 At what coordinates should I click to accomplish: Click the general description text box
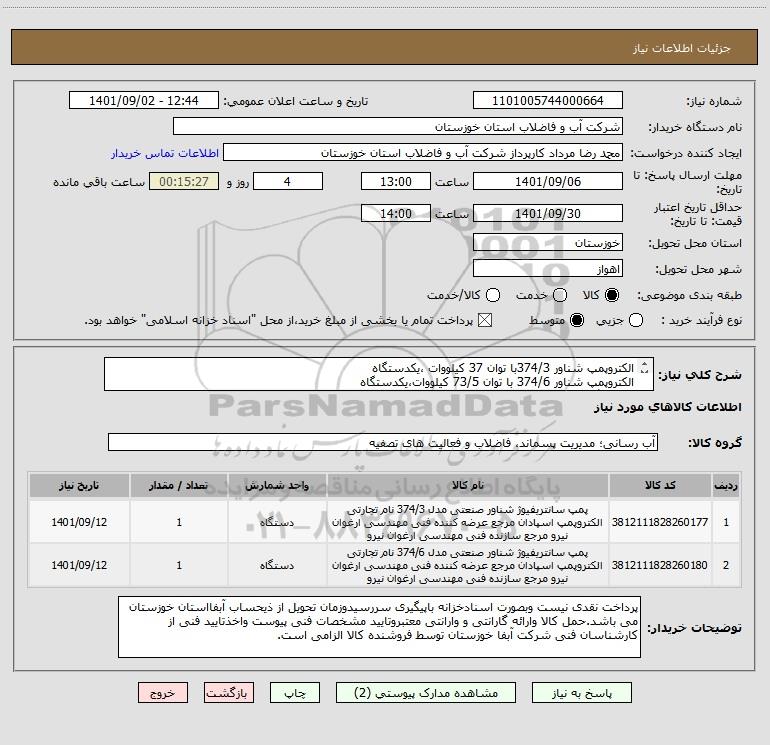(x=379, y=374)
